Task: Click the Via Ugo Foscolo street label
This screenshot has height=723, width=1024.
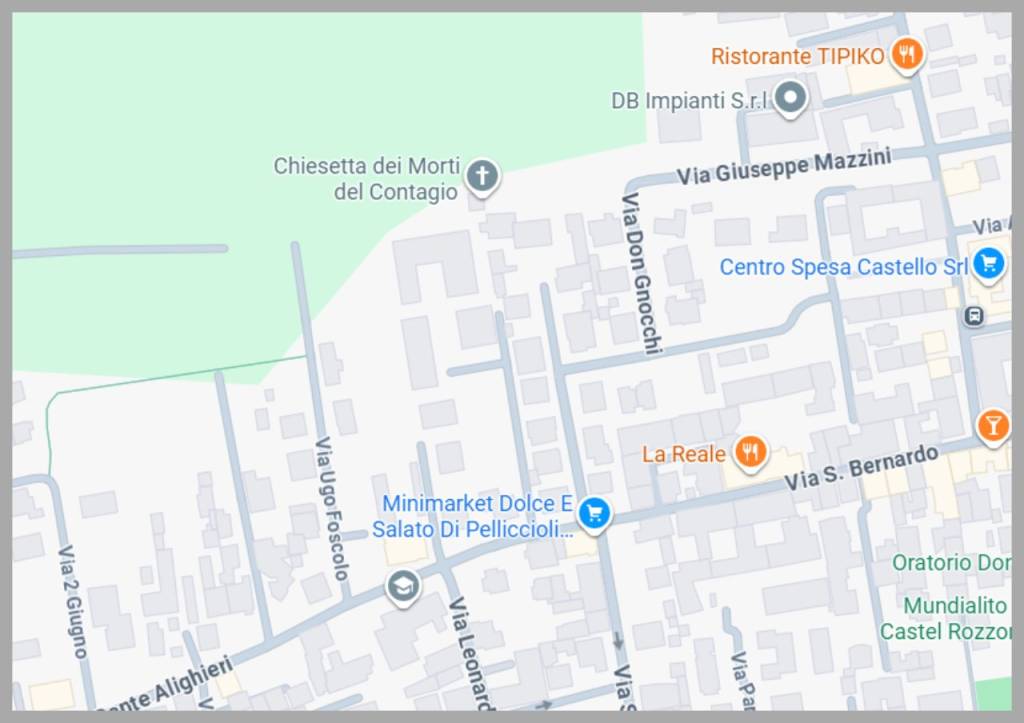Action: tap(332, 509)
